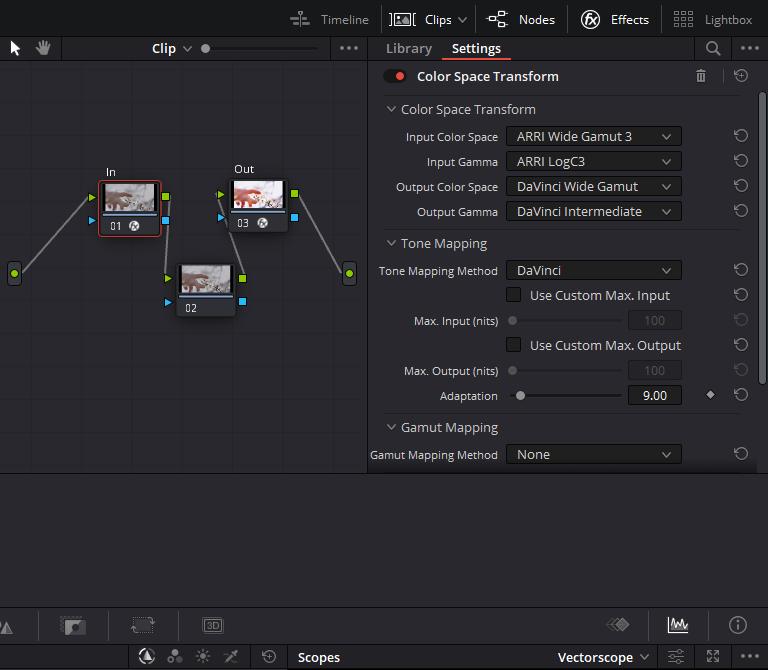Screen dimensions: 768x670
Task: Open Input Gamma dropdown
Action: click(x=594, y=161)
